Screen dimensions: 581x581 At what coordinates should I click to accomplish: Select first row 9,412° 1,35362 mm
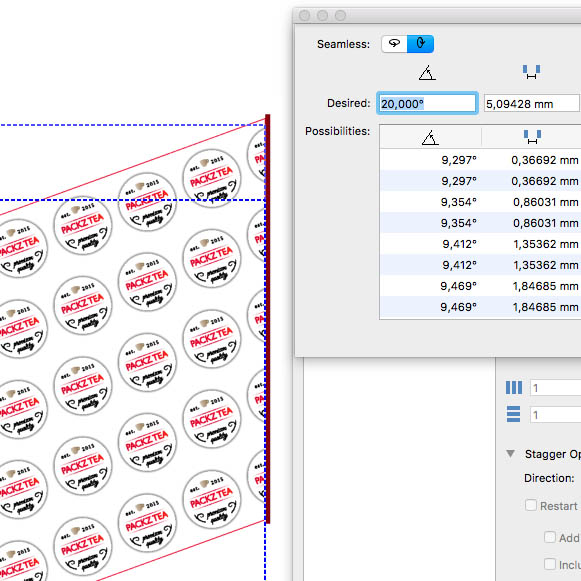[x=480, y=244]
